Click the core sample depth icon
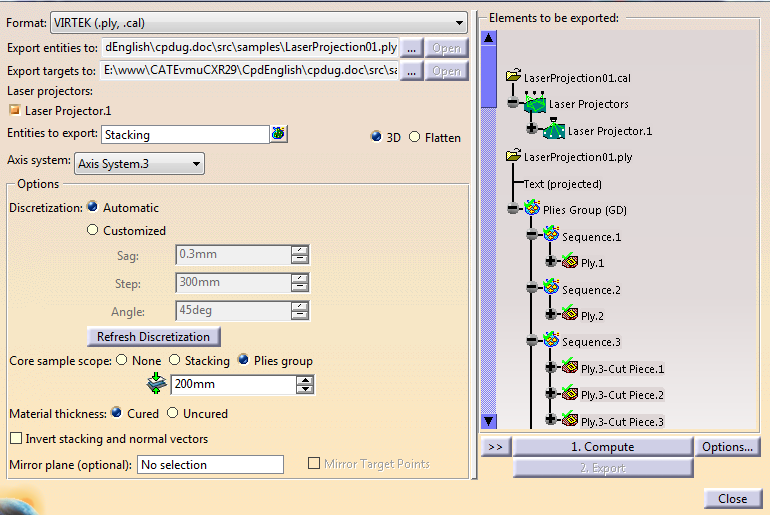Screen dimensions: 770x515 pyautogui.click(x=155, y=383)
